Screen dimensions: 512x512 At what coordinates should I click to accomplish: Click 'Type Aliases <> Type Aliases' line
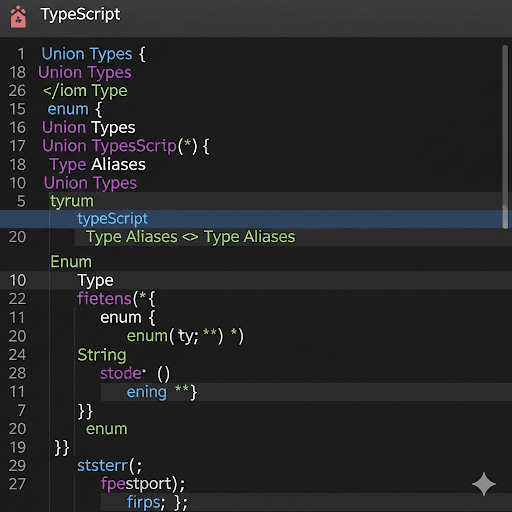point(191,237)
